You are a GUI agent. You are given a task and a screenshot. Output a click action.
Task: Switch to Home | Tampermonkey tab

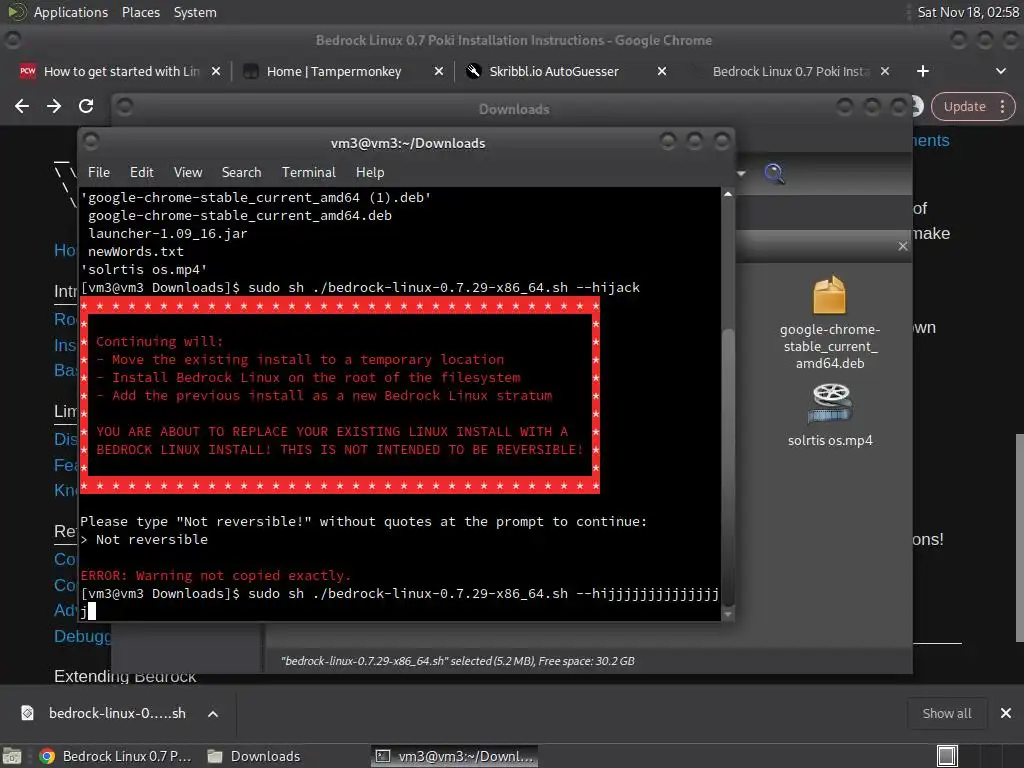click(334, 71)
